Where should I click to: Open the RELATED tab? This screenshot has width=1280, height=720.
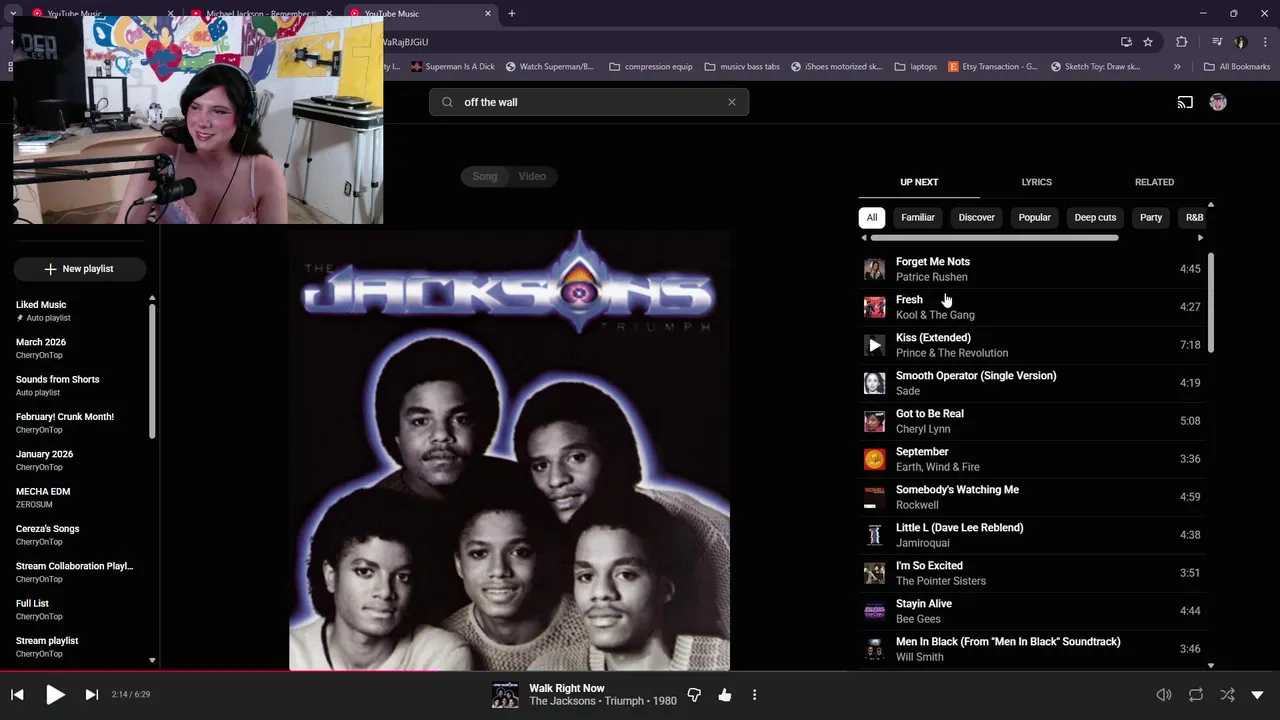tap(1154, 182)
